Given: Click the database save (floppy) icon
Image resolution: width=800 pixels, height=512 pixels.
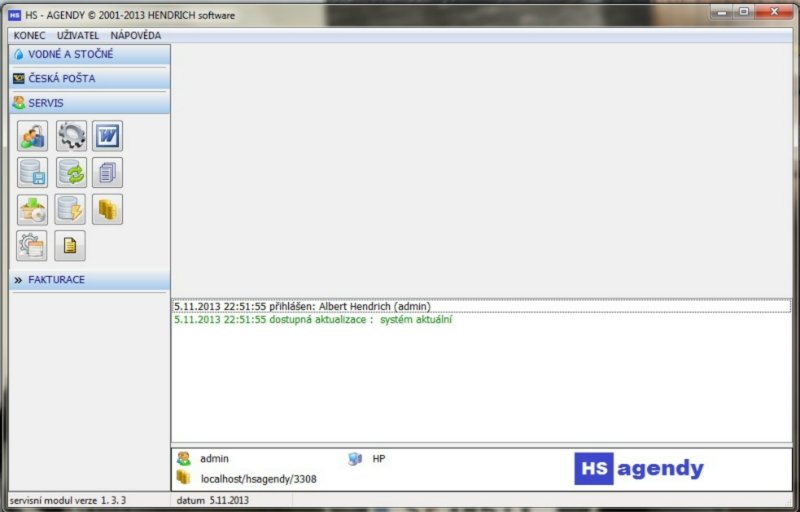Looking at the screenshot, I should 33,172.
